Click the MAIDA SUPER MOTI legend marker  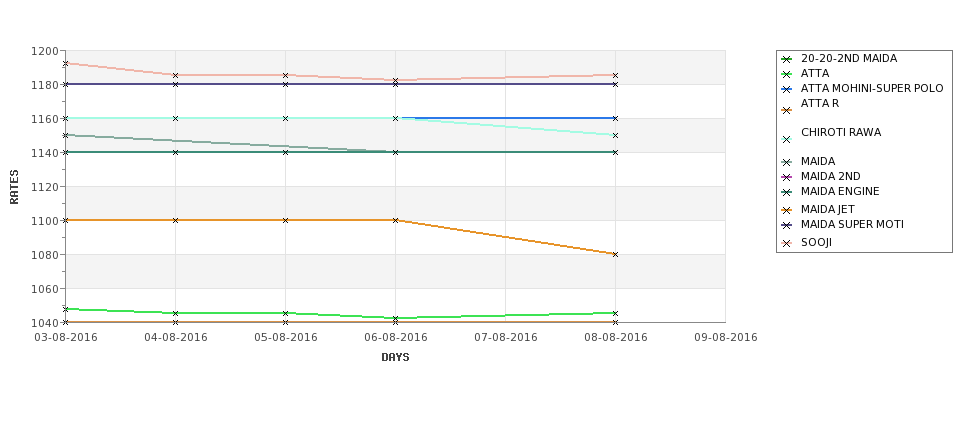click(787, 225)
